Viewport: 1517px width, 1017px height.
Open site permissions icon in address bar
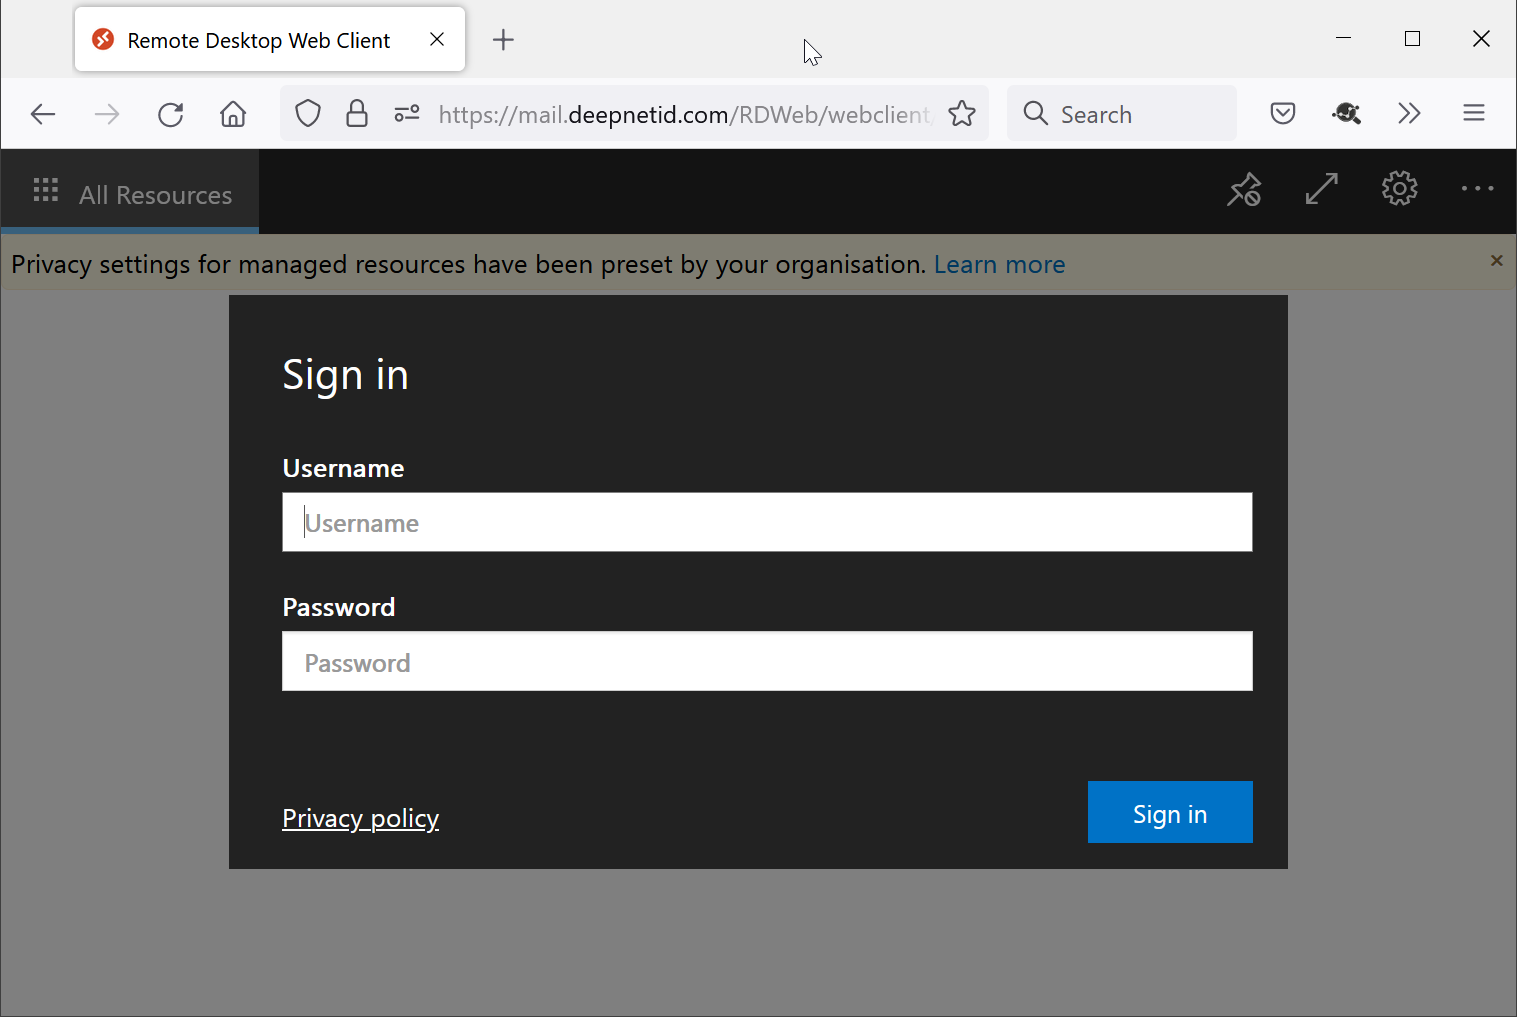pos(407,114)
